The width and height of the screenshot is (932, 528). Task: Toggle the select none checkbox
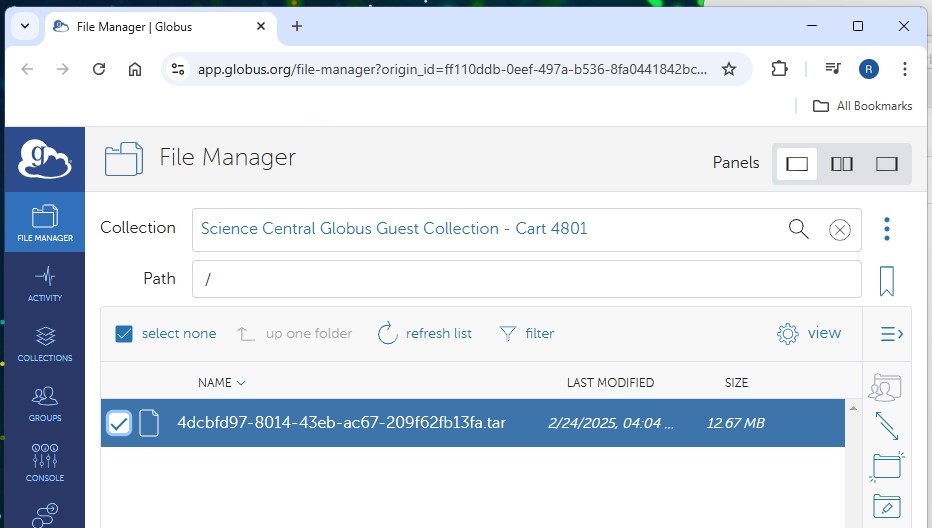click(124, 334)
